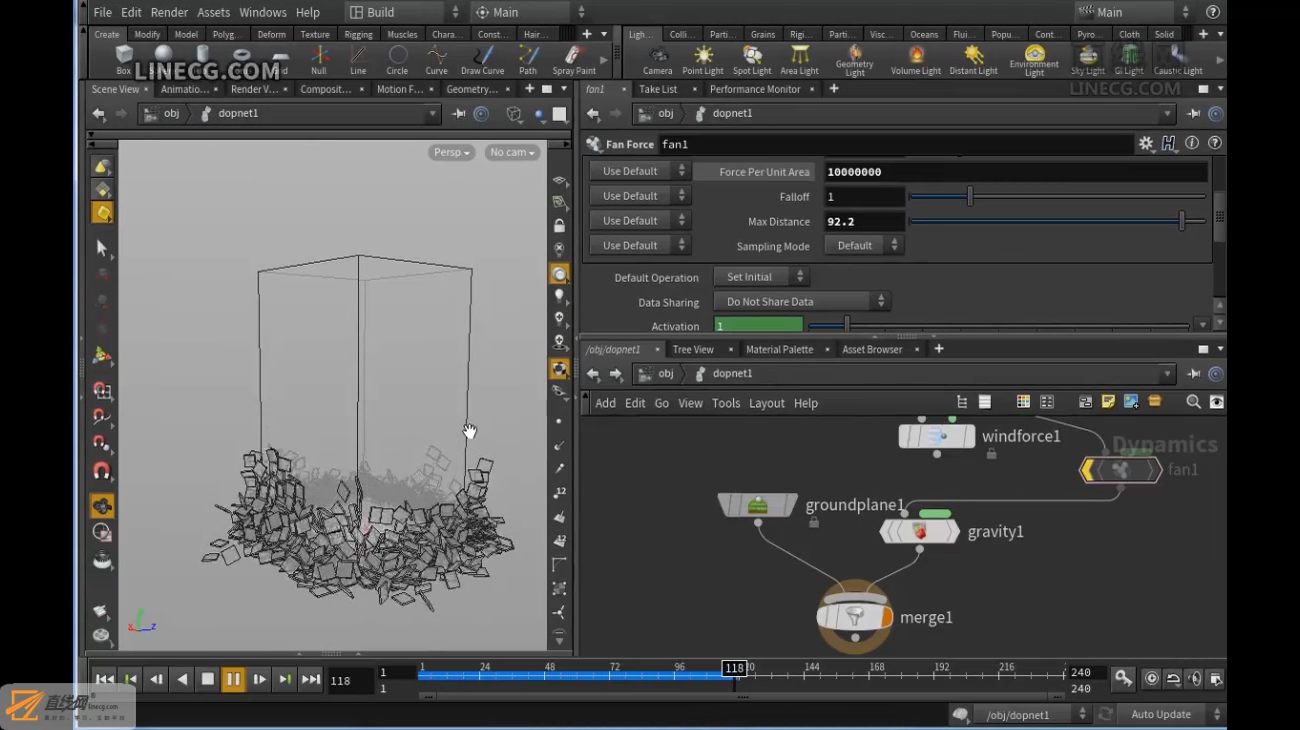Add a Distant Light
The height and width of the screenshot is (730, 1300).
(973, 59)
